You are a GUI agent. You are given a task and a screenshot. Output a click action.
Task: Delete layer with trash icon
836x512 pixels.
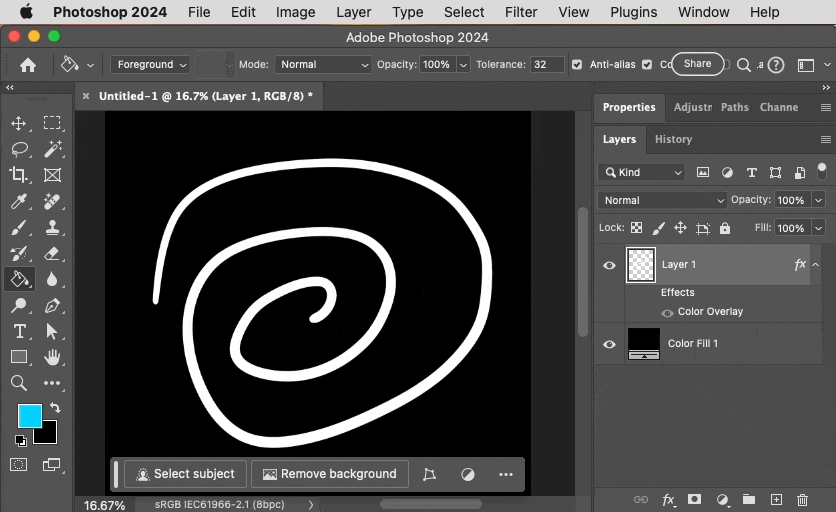[x=802, y=500]
